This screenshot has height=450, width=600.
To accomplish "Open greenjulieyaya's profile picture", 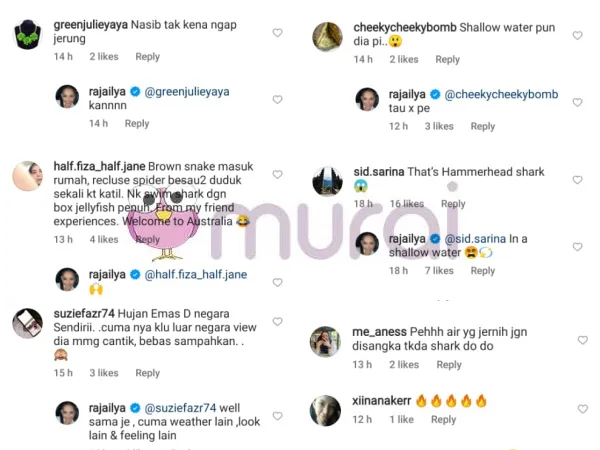I will [x=28, y=34].
